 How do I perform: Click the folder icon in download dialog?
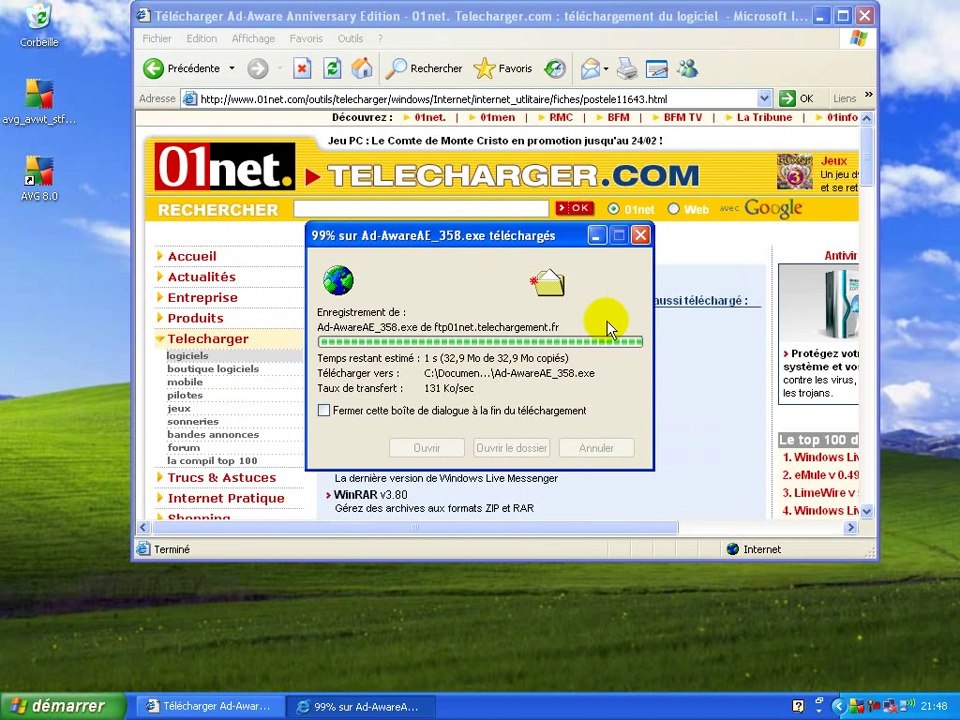[548, 283]
